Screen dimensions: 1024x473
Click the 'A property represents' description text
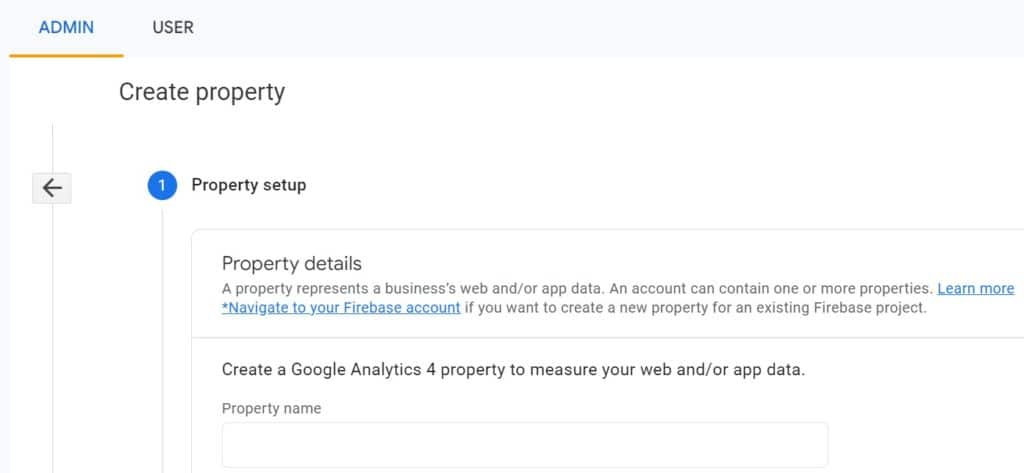coord(577,288)
